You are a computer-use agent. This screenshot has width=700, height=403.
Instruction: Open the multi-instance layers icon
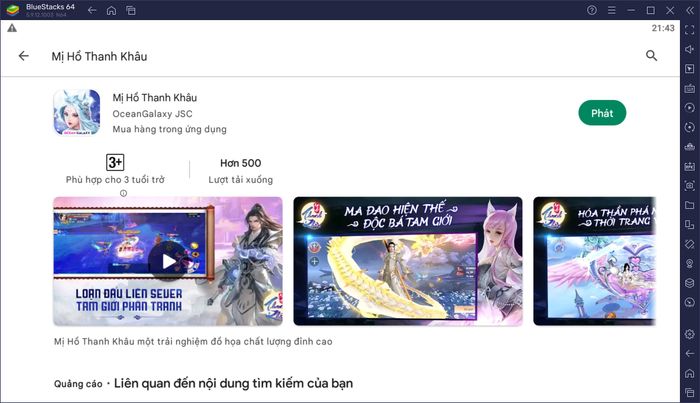coord(690,283)
